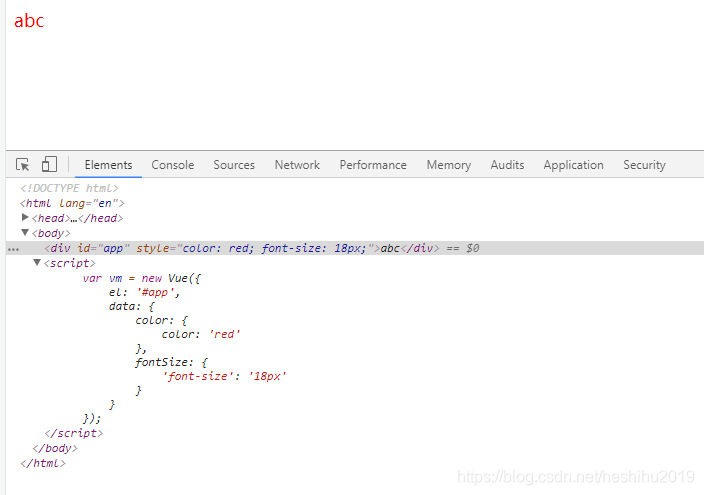The width and height of the screenshot is (704, 495).
Task: Select the Audits tab
Action: point(507,165)
